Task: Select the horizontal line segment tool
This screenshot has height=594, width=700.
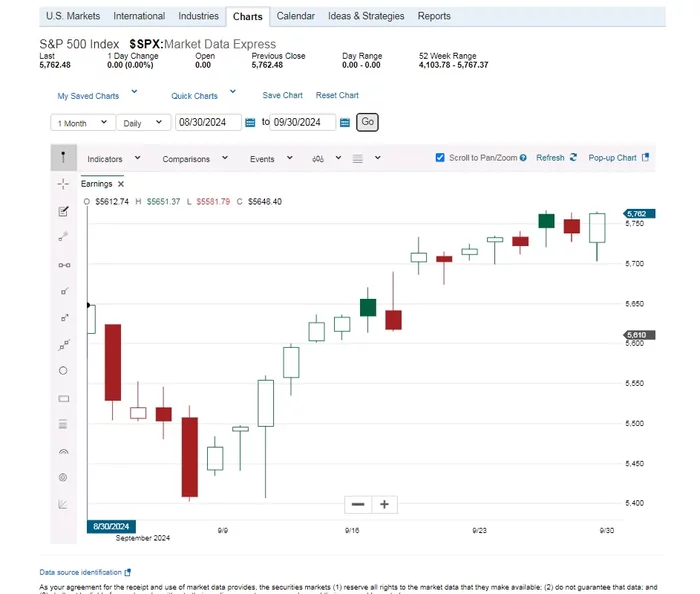Action: pyautogui.click(x=64, y=265)
